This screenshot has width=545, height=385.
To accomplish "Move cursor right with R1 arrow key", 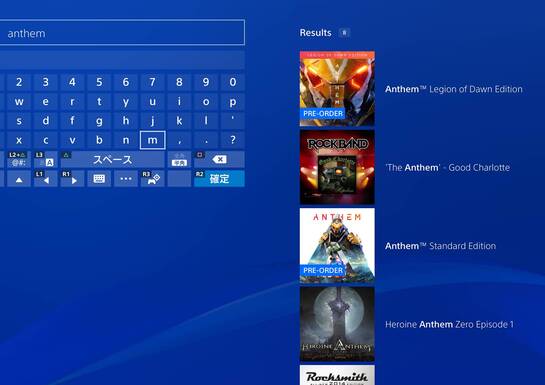I will pyautogui.click(x=72, y=179).
